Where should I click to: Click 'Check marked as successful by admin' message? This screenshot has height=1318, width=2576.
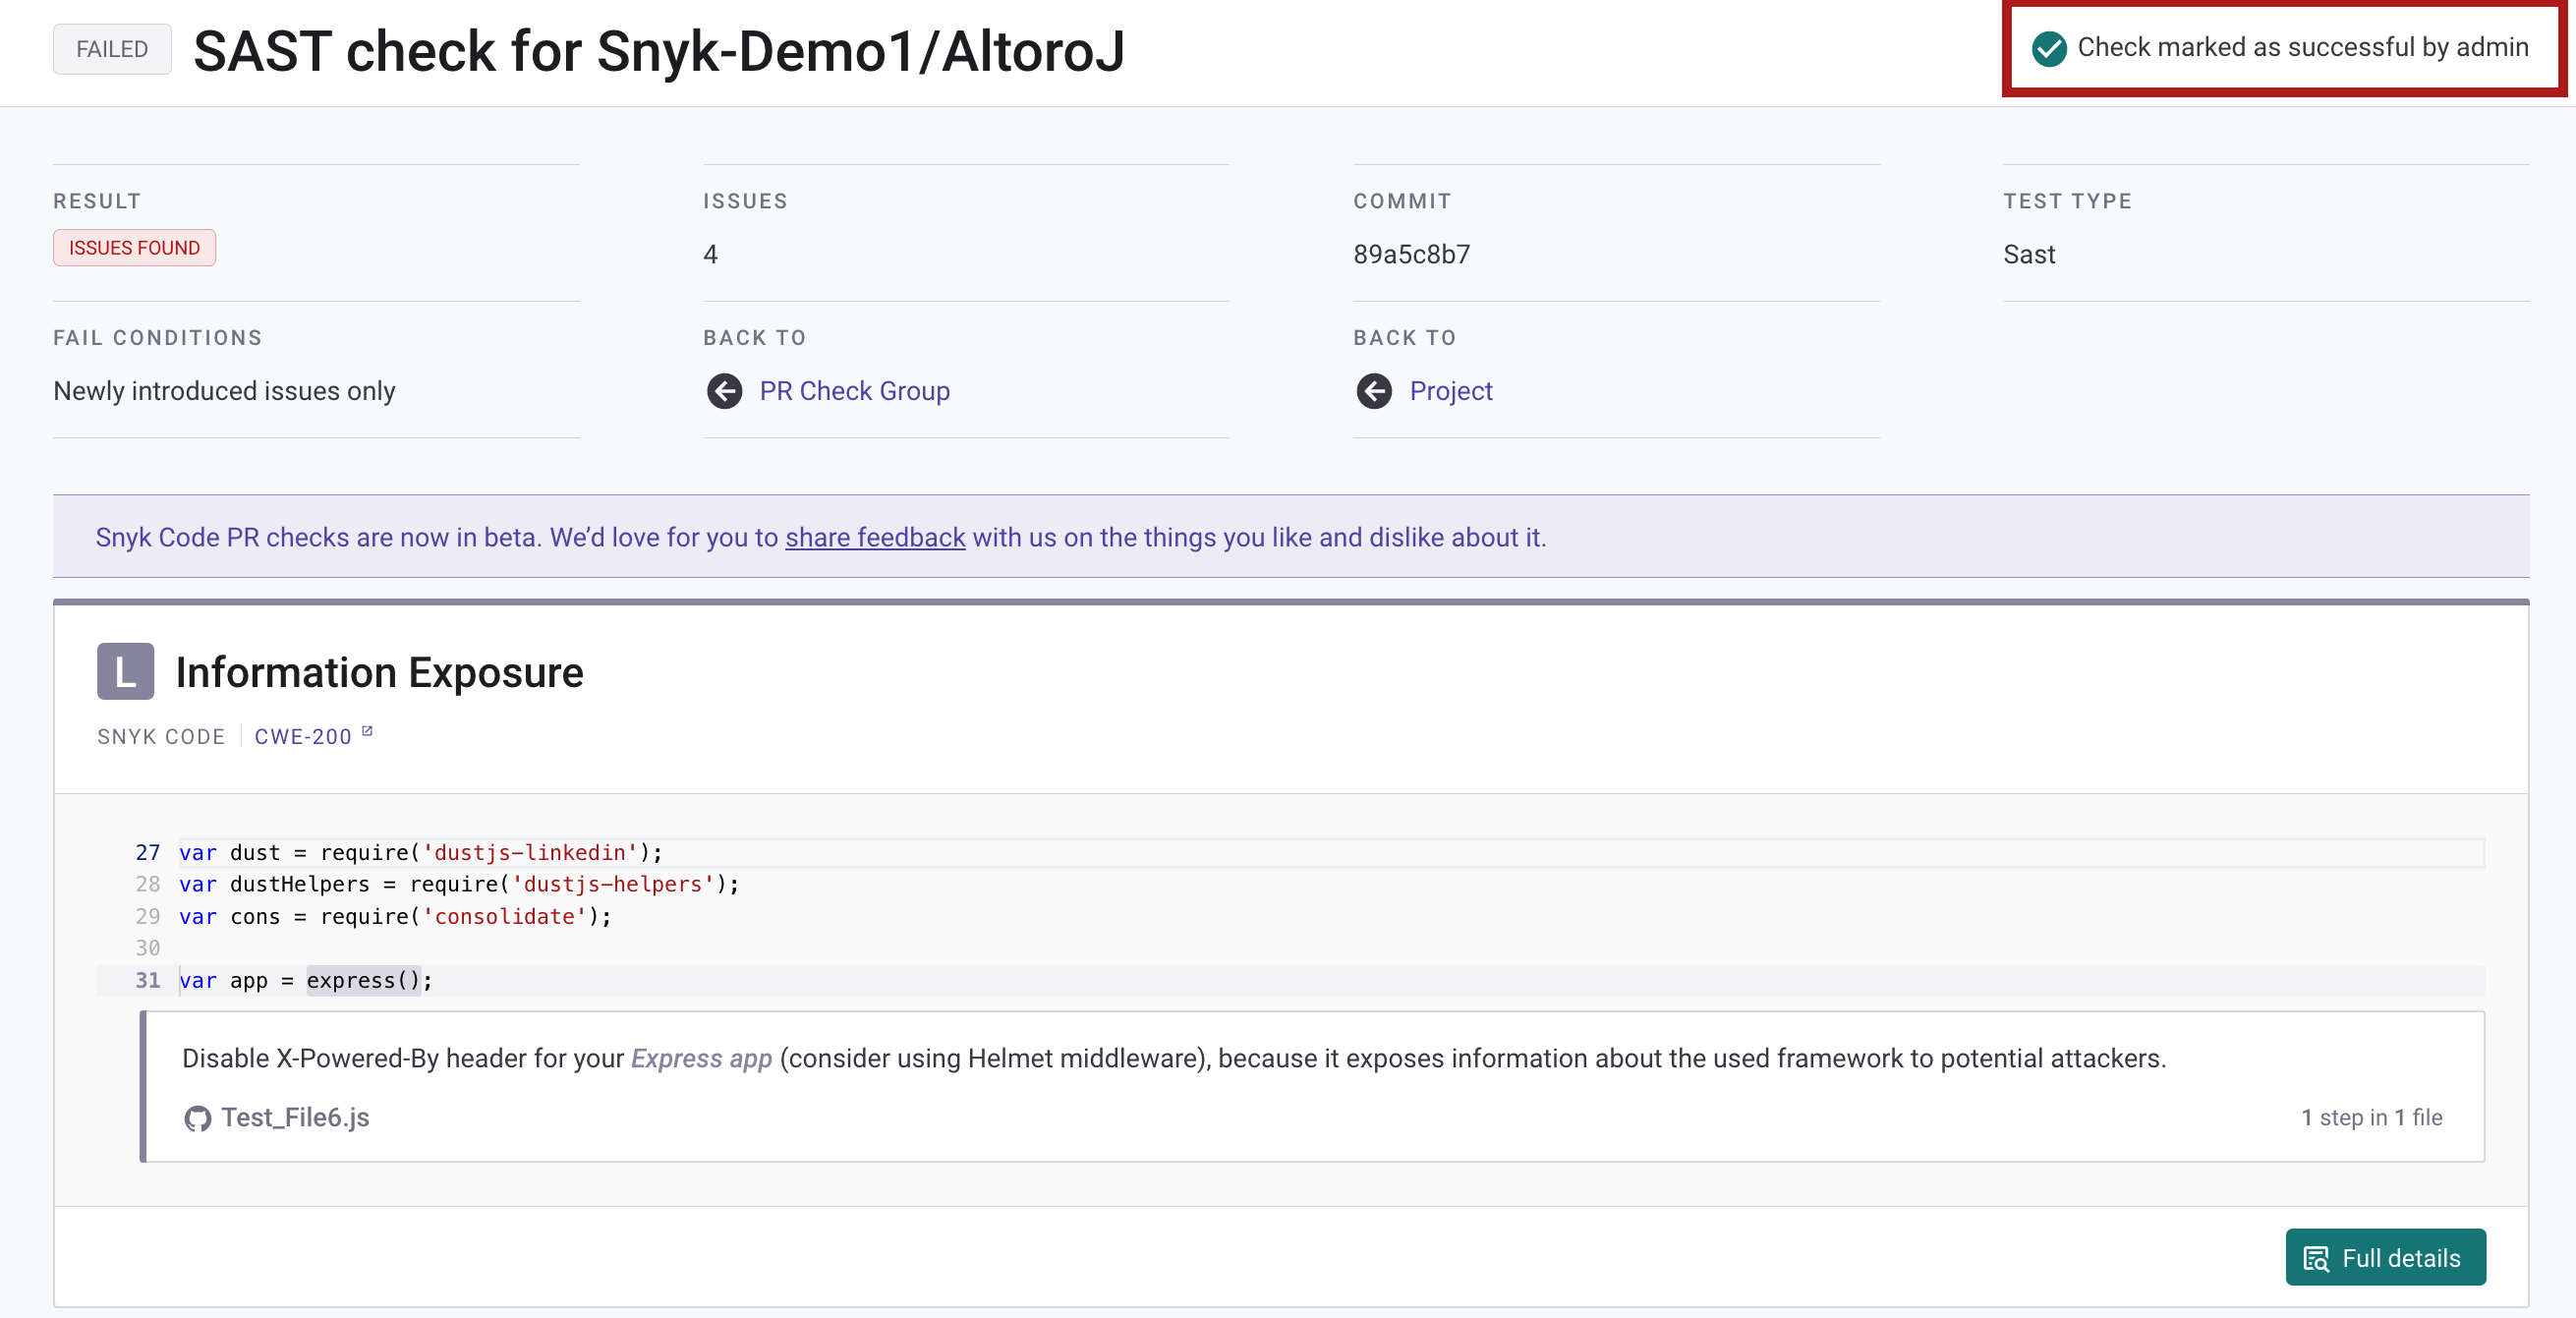pyautogui.click(x=2302, y=47)
